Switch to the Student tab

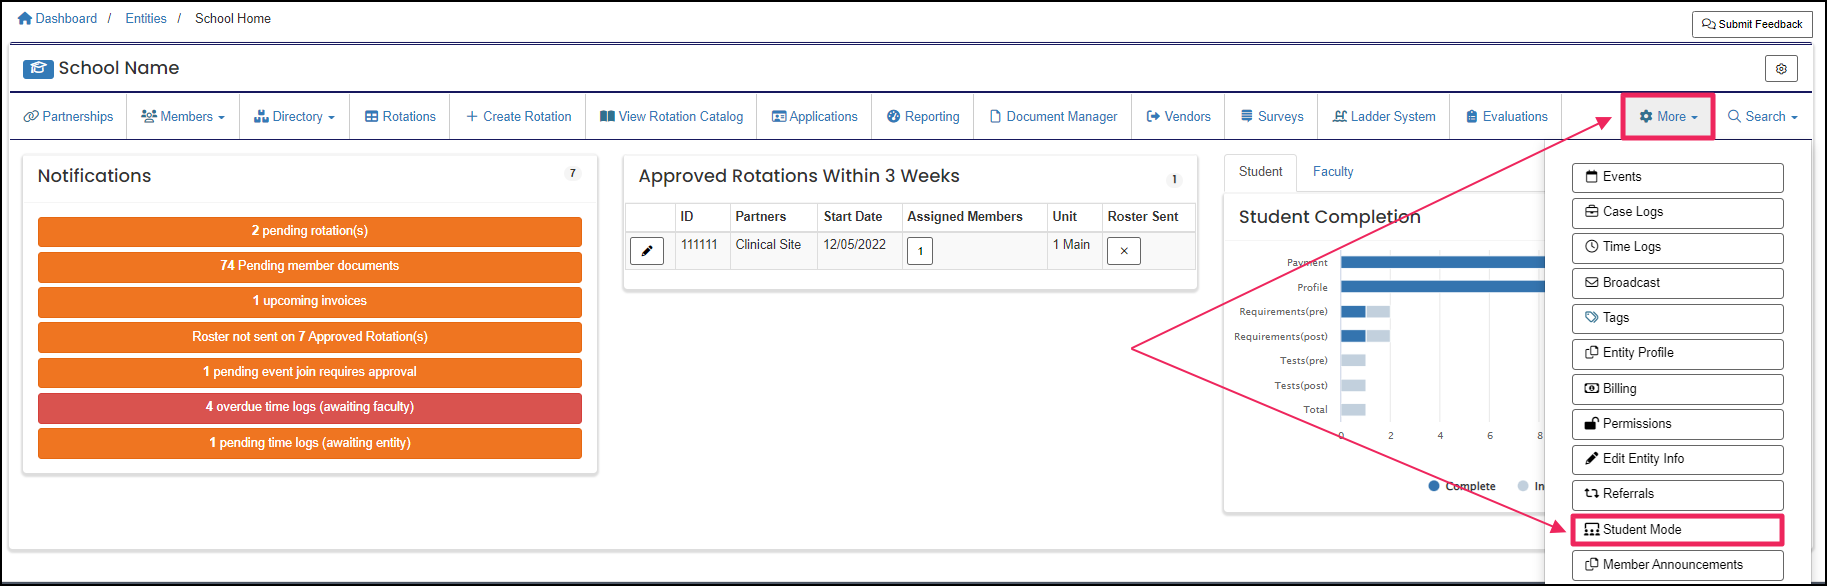tap(1260, 172)
